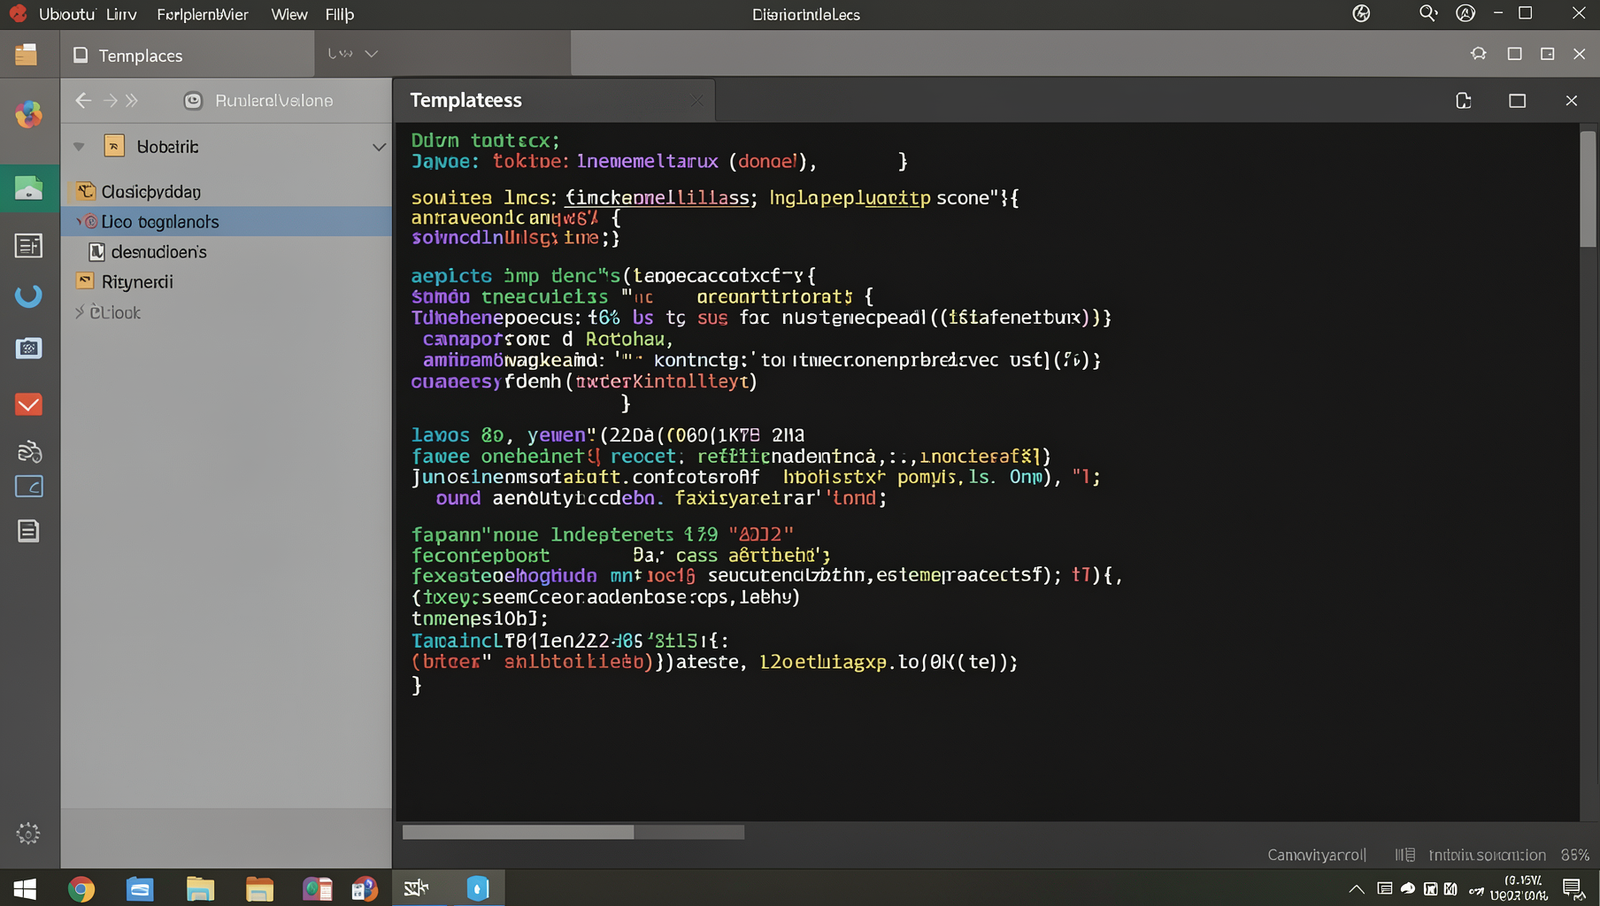Open the colorful flower icon in the sidebar
The height and width of the screenshot is (906, 1600).
coord(29,115)
